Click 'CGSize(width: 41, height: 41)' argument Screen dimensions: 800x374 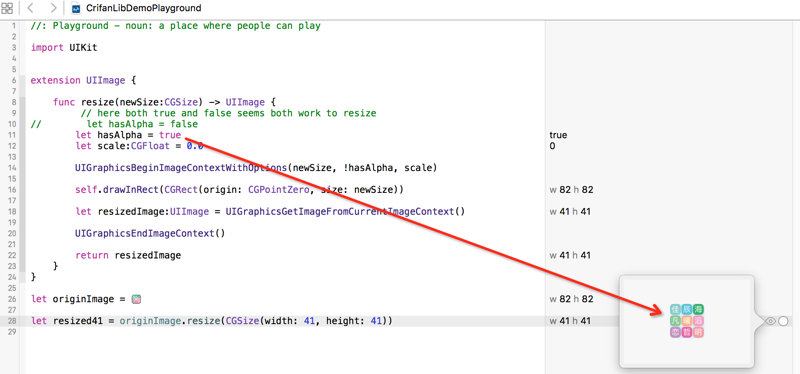tap(306, 321)
